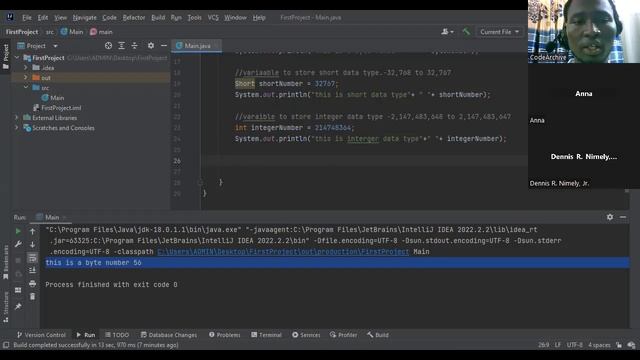Open notifications icon in status bar
The height and width of the screenshot is (360, 640).
pos(632,345)
